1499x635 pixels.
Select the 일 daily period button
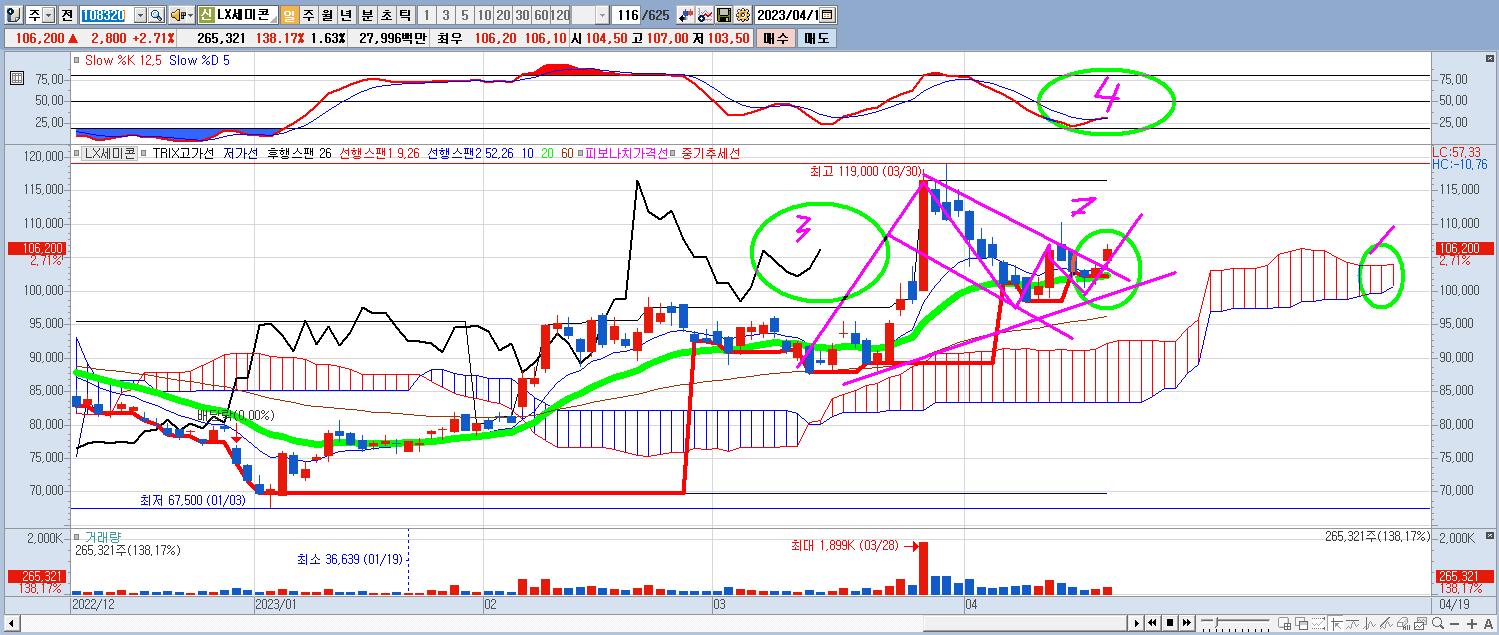[x=289, y=15]
